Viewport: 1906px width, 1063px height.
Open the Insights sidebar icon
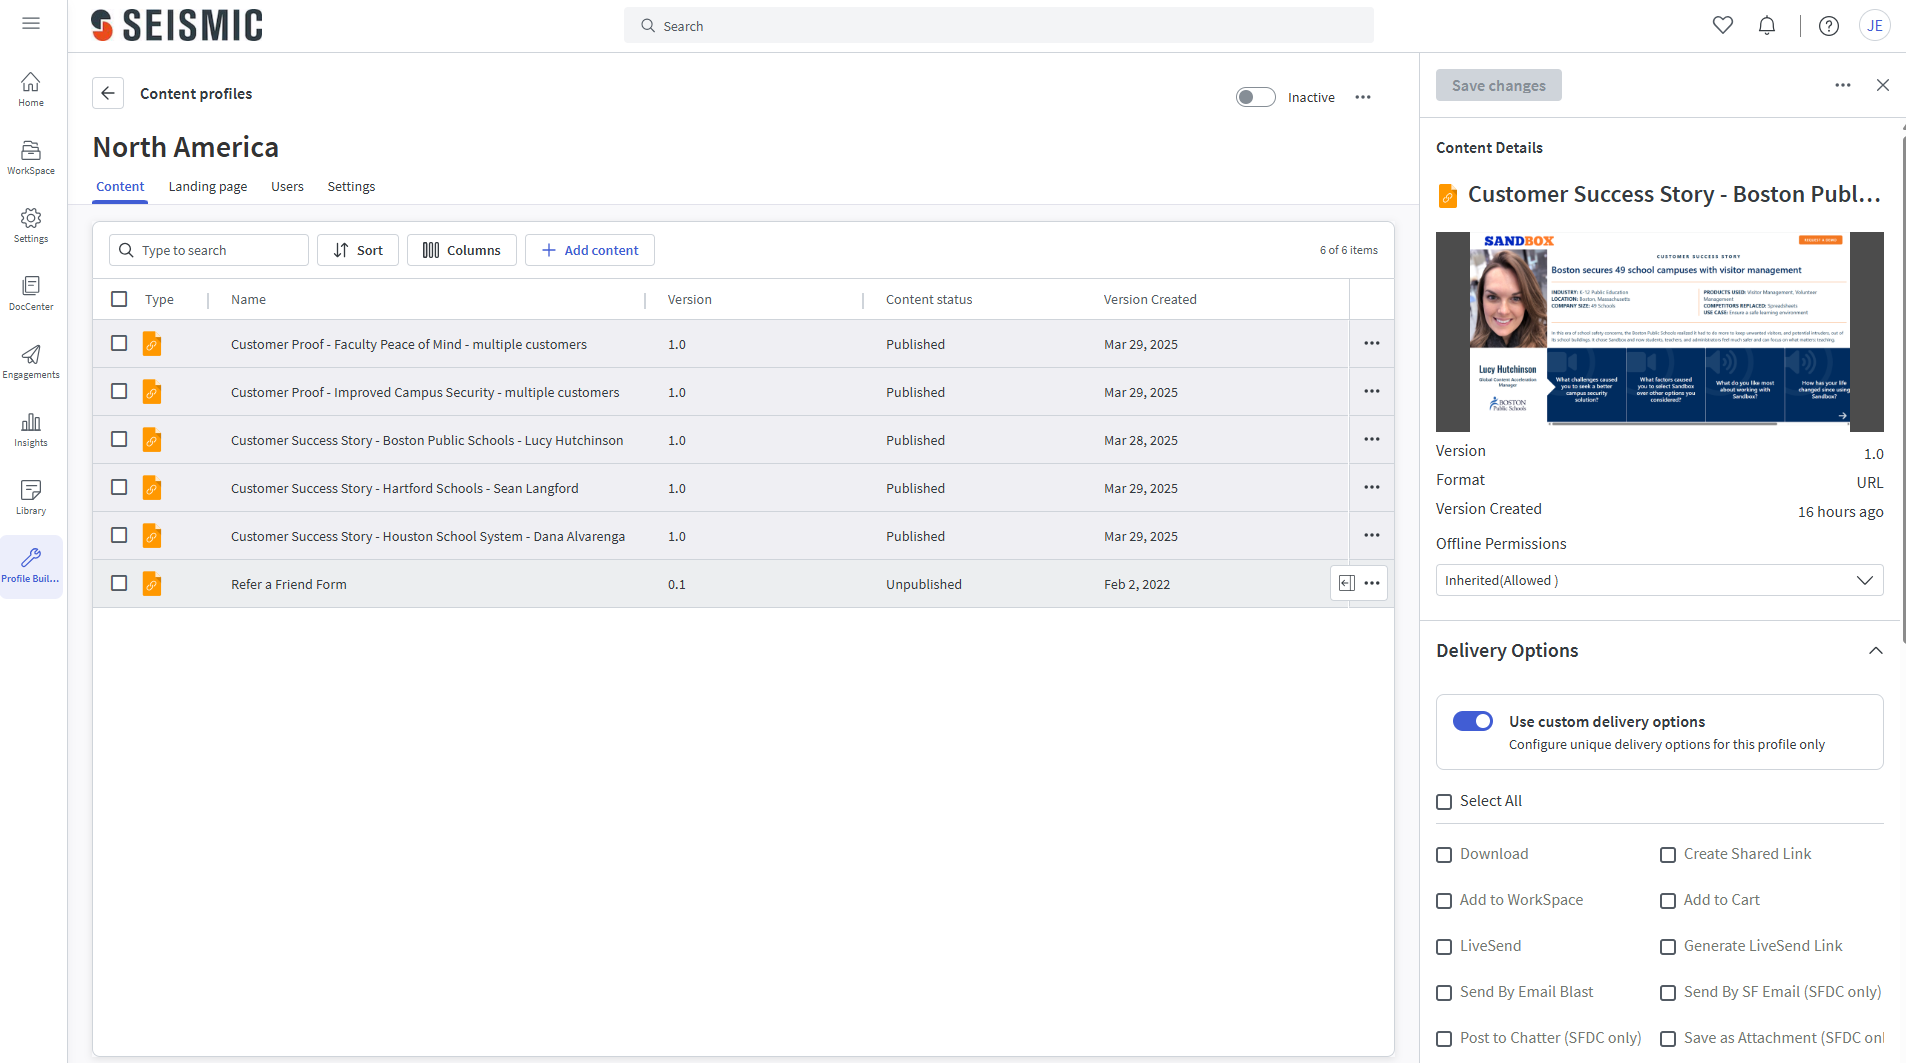[x=31, y=429]
